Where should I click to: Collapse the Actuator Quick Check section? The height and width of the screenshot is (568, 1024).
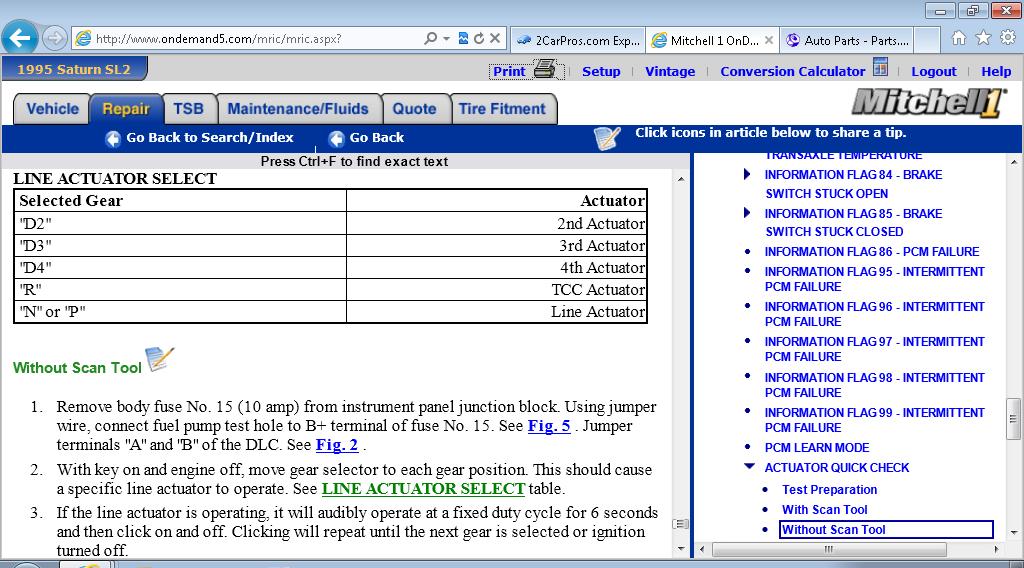pos(749,466)
